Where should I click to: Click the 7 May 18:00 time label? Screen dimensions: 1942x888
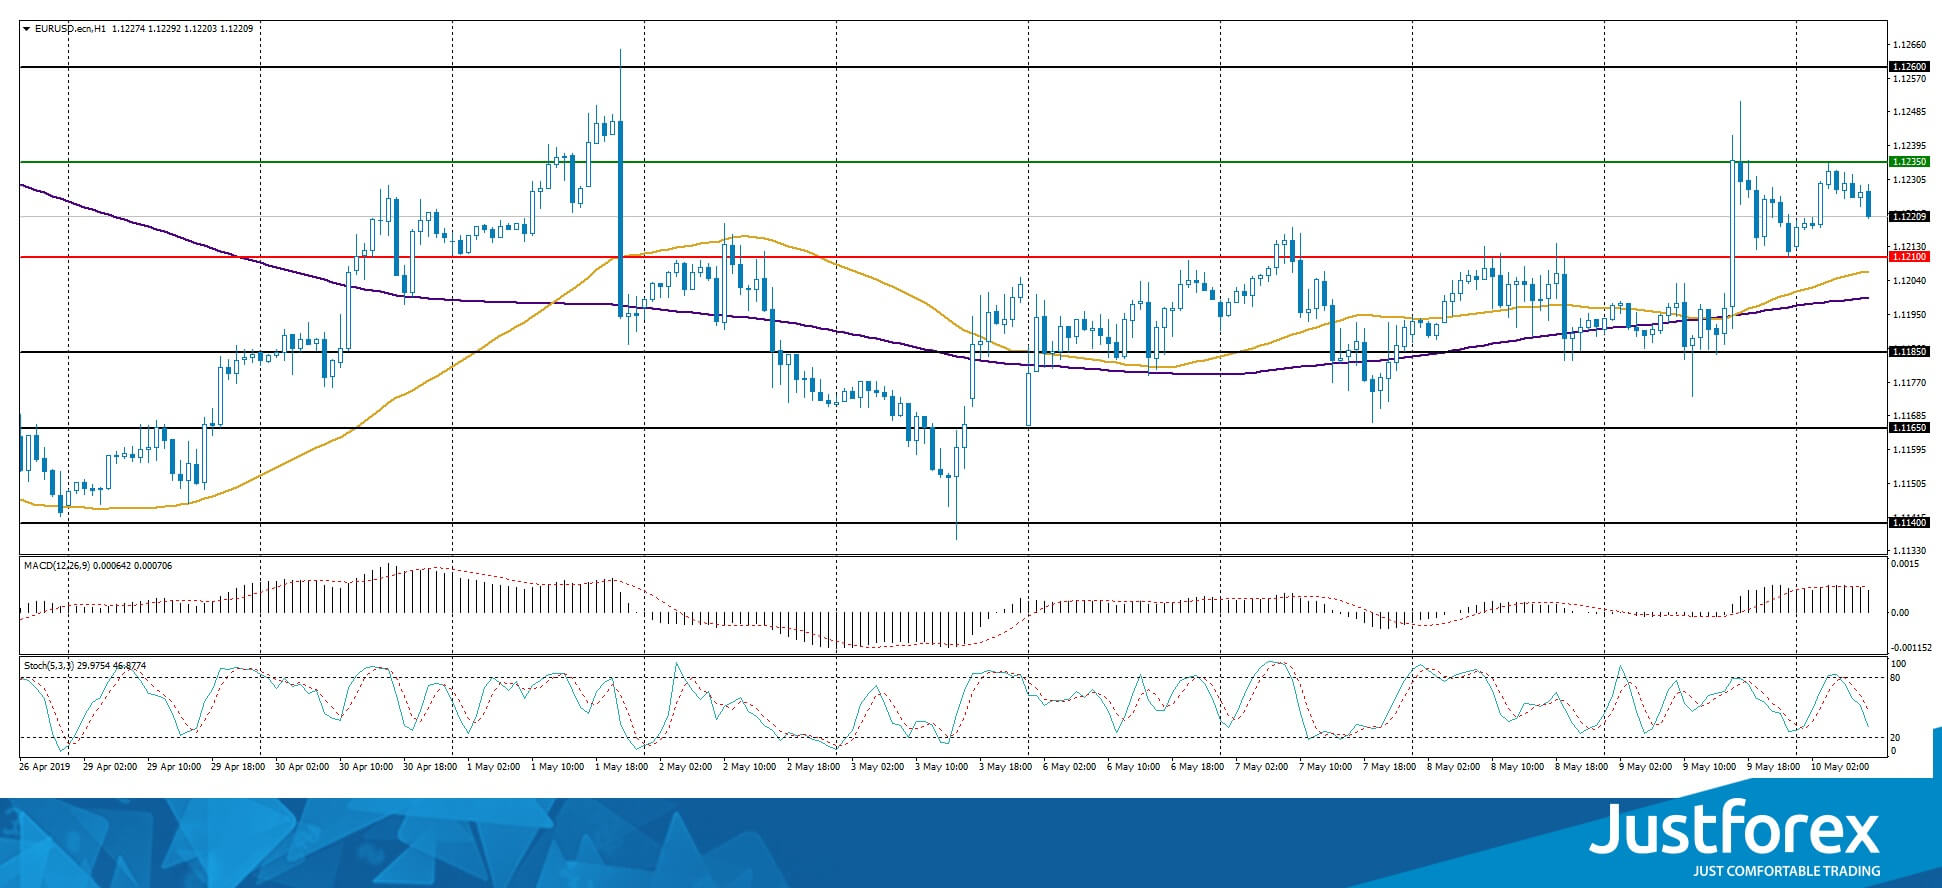1390,767
